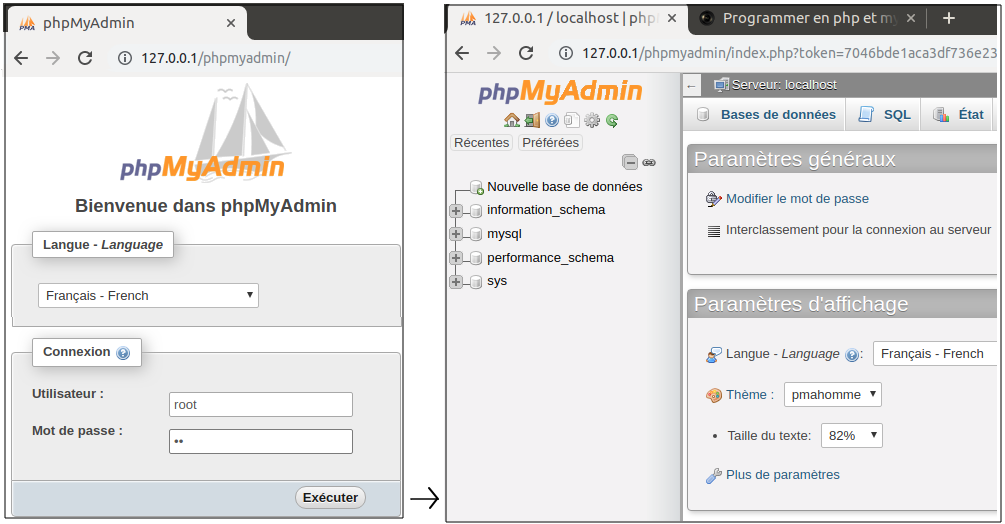Screen dimensions: 1005x524
Task: Click the mysql database cylinder icon
Action: 476,234
